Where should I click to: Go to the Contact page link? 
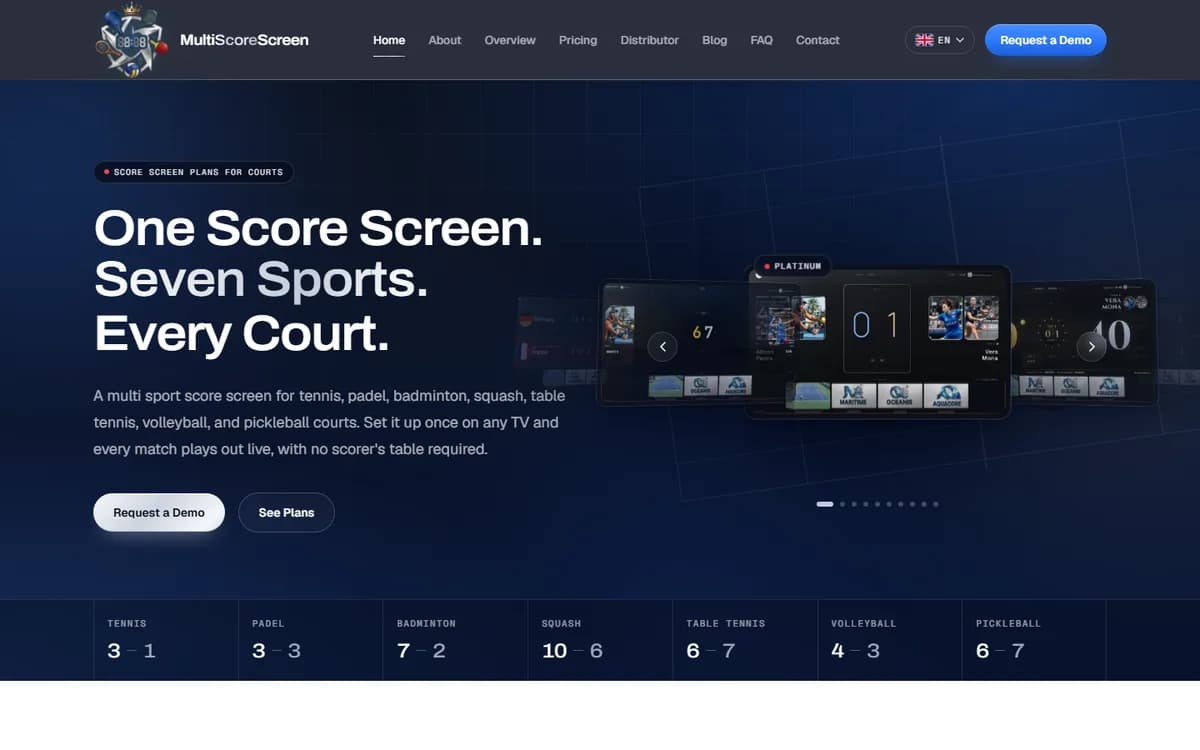point(818,40)
